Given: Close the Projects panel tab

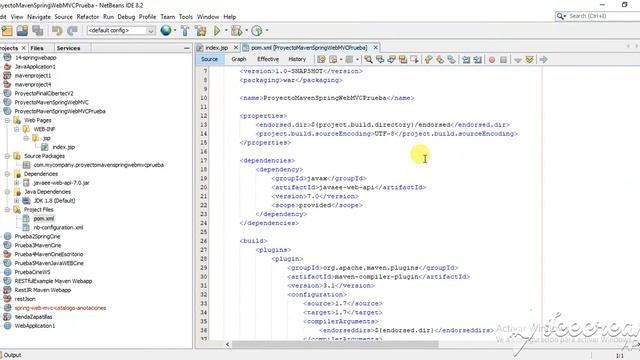Looking at the screenshot, I should pyautogui.click(x=24, y=48).
